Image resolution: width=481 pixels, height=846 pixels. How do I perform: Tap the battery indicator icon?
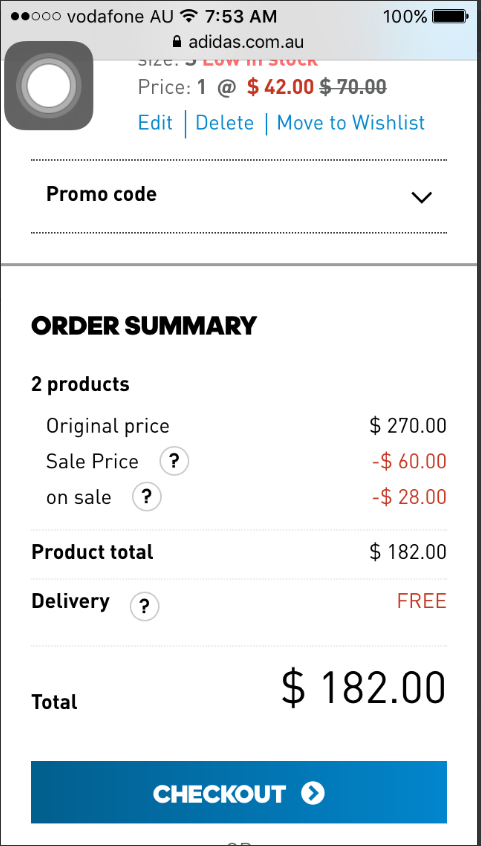(451, 17)
